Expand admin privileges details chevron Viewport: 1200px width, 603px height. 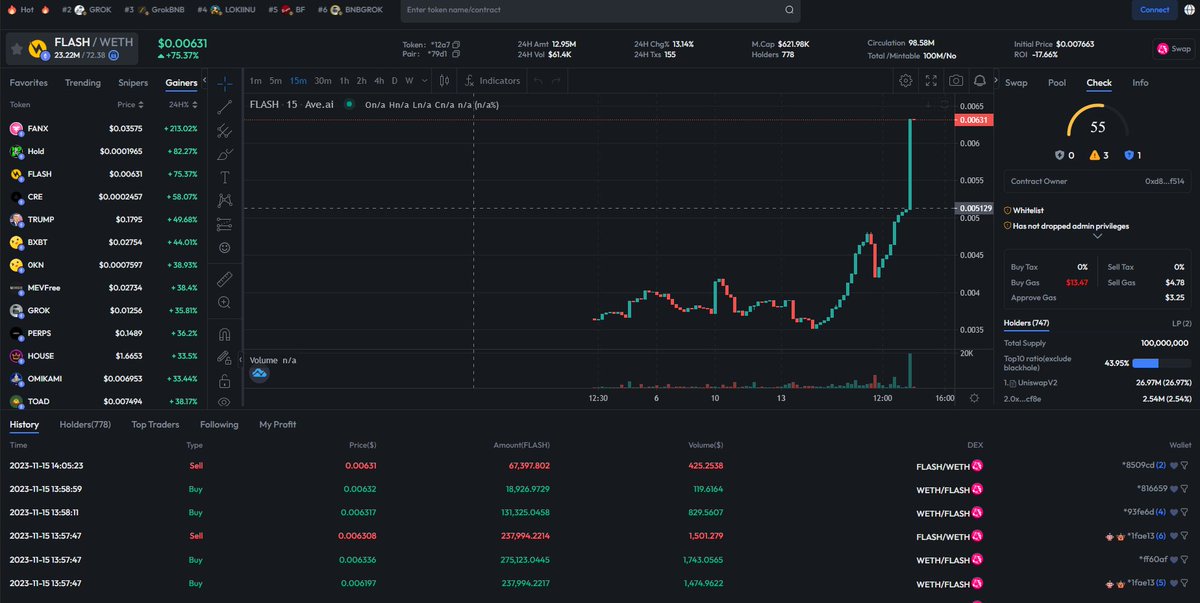[1097, 237]
